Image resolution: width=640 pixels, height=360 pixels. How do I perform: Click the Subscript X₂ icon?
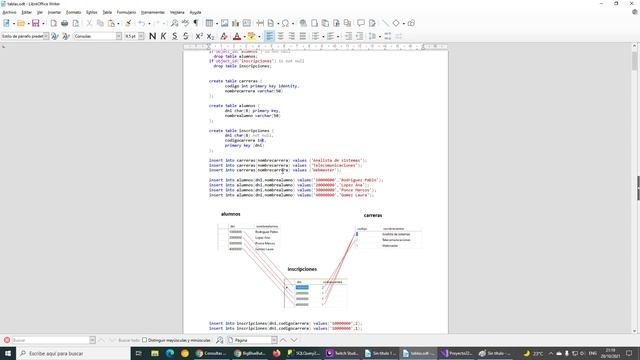[x=210, y=36]
